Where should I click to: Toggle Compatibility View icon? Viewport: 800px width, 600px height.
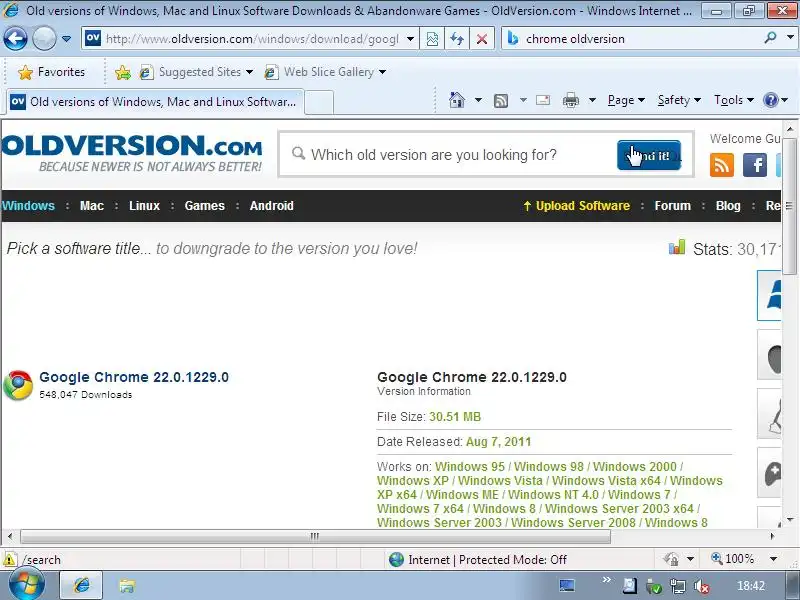click(432, 39)
